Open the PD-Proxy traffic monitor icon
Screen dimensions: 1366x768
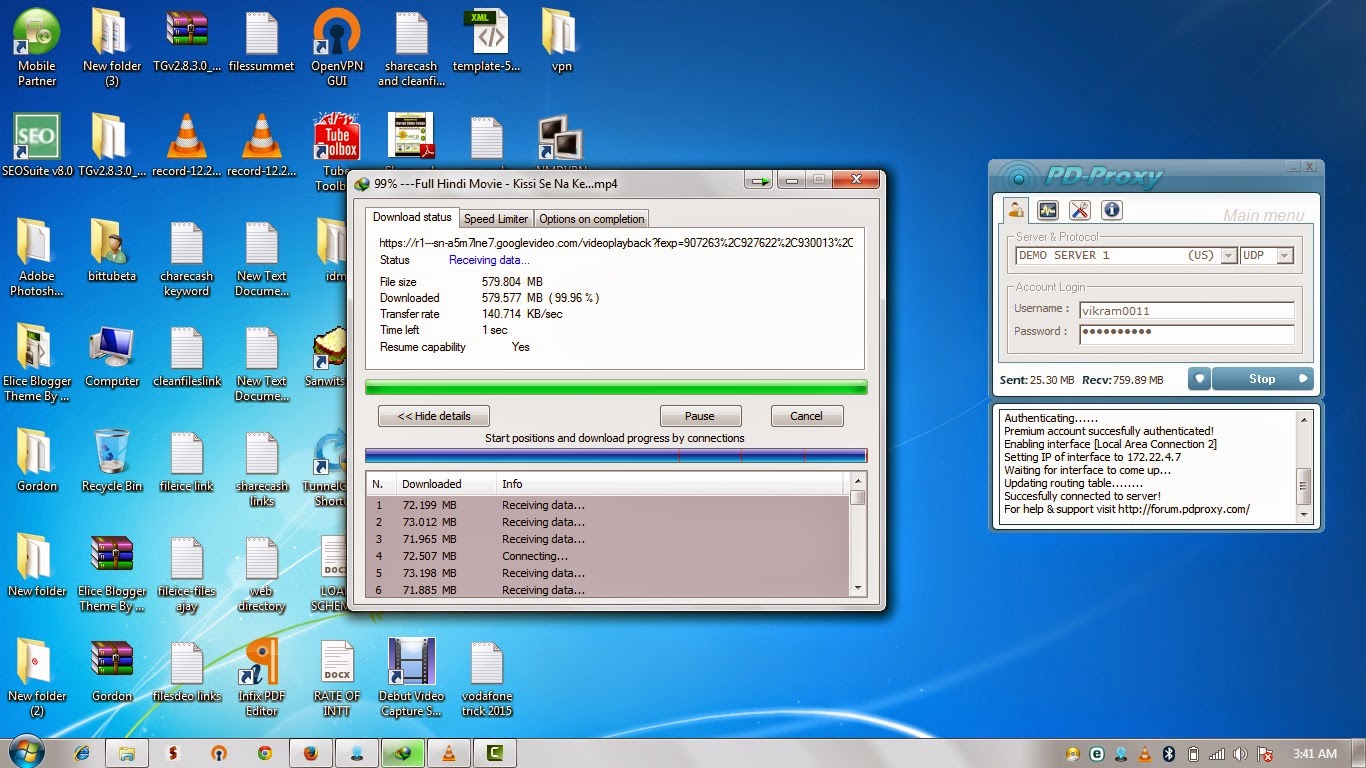coord(1048,210)
